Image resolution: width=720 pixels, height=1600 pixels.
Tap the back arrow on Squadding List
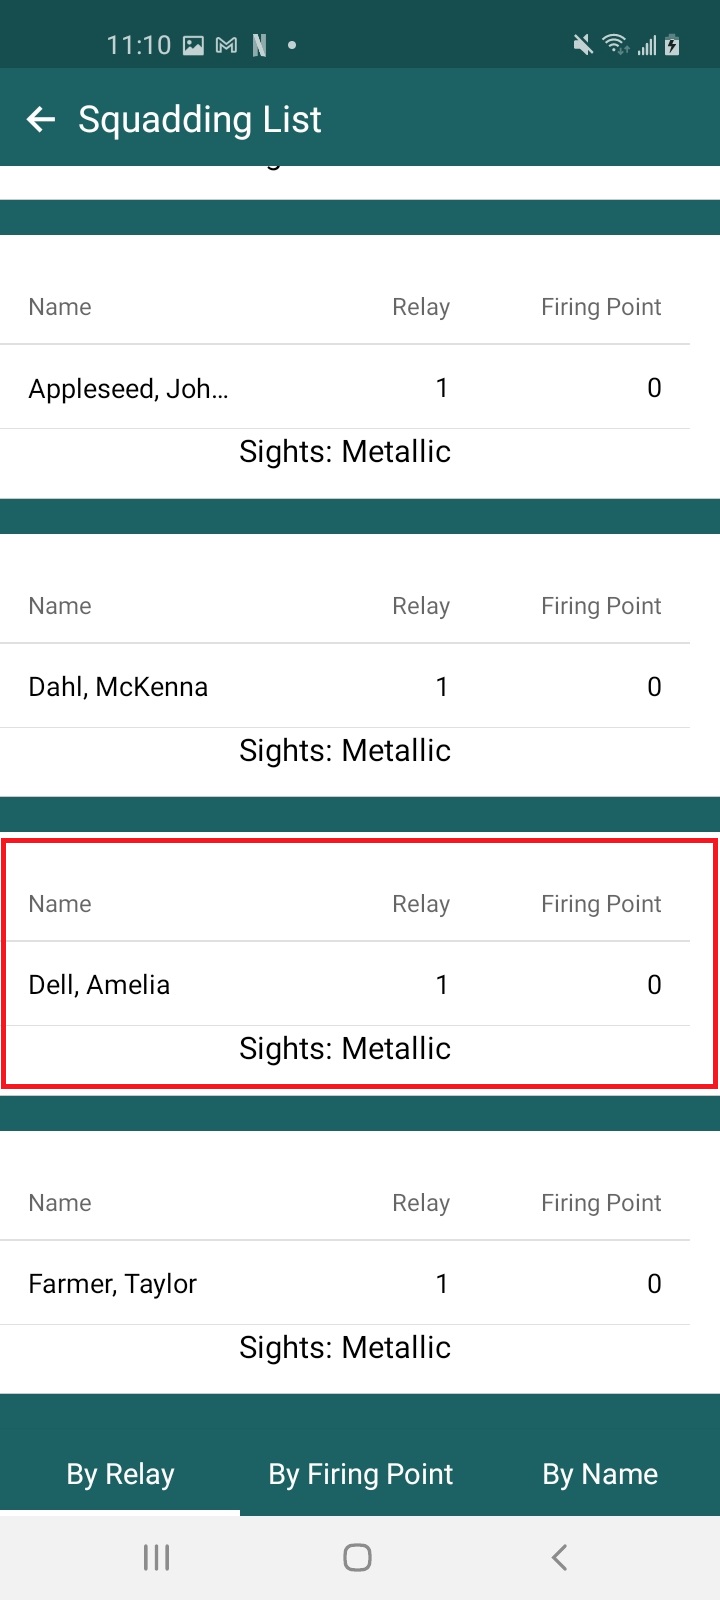coord(40,119)
